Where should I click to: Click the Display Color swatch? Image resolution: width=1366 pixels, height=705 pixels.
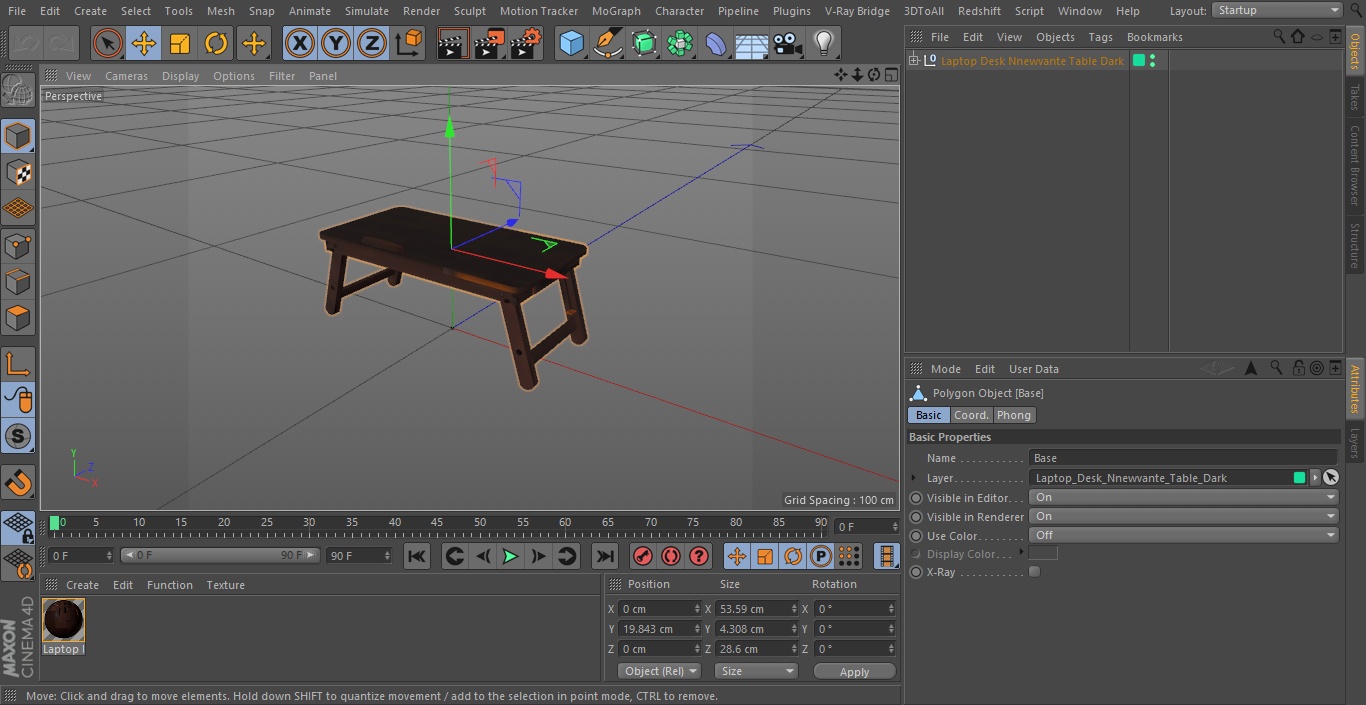click(x=1043, y=553)
